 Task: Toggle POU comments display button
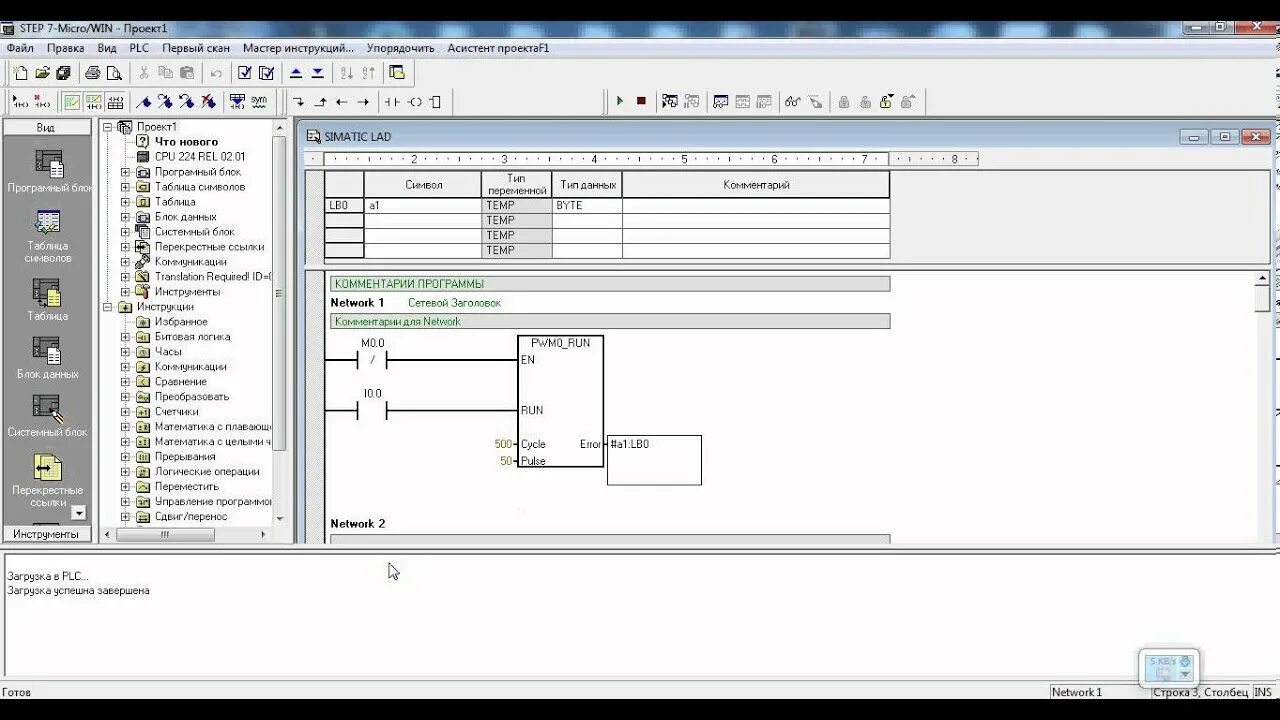(72, 101)
